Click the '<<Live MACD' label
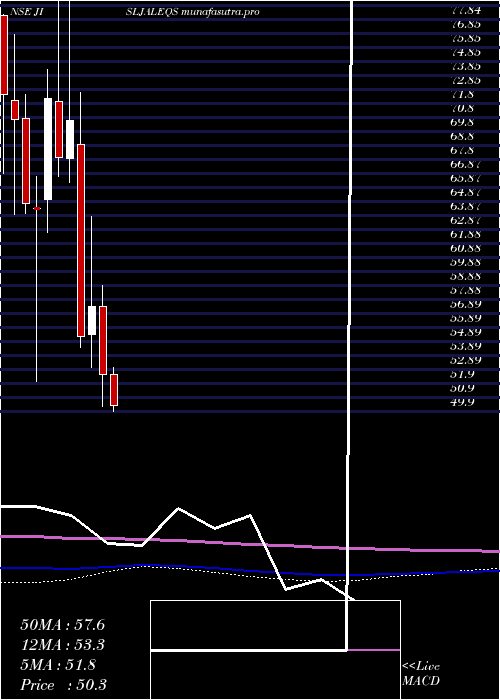This screenshot has height=700, width=500. click(x=421, y=674)
